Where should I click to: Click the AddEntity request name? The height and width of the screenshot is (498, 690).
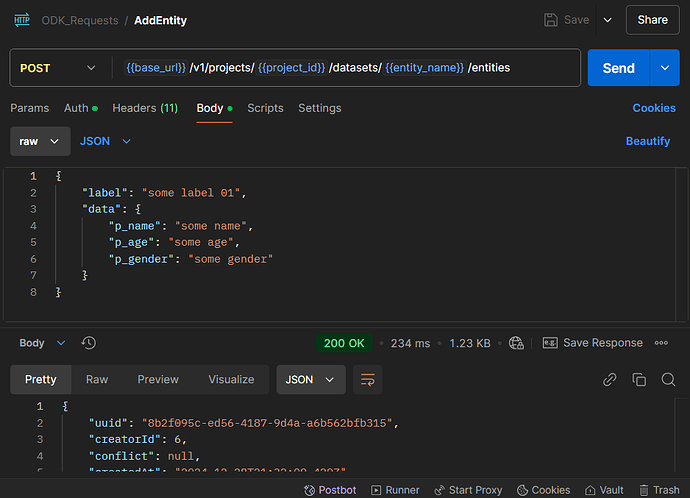(161, 21)
